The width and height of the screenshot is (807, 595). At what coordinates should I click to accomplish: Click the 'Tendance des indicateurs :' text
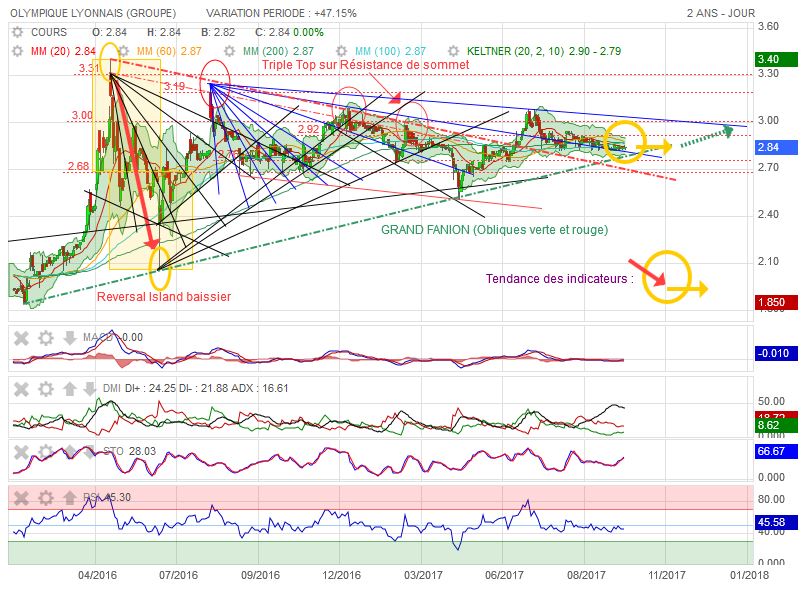point(560,279)
